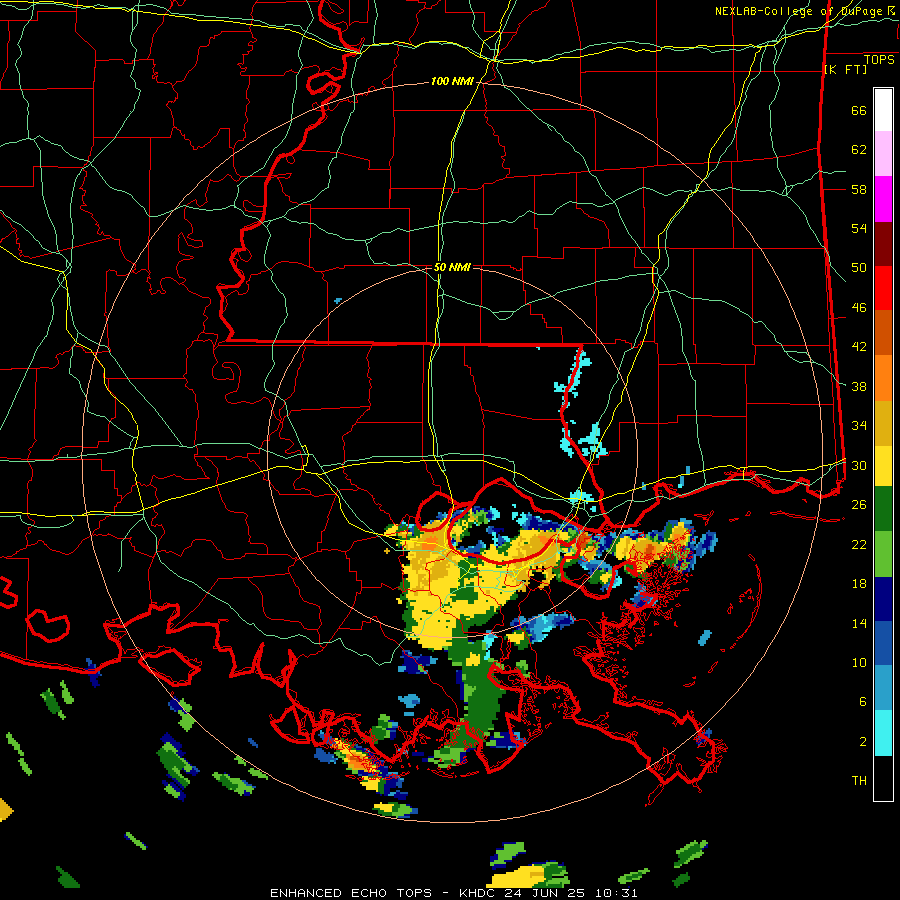Click the 50 value on color legend
Image resolution: width=900 pixels, height=900 pixels.
[x=859, y=268]
